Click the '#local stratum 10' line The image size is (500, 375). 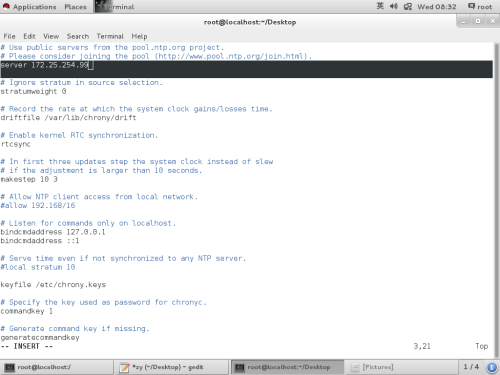[x=38, y=267]
